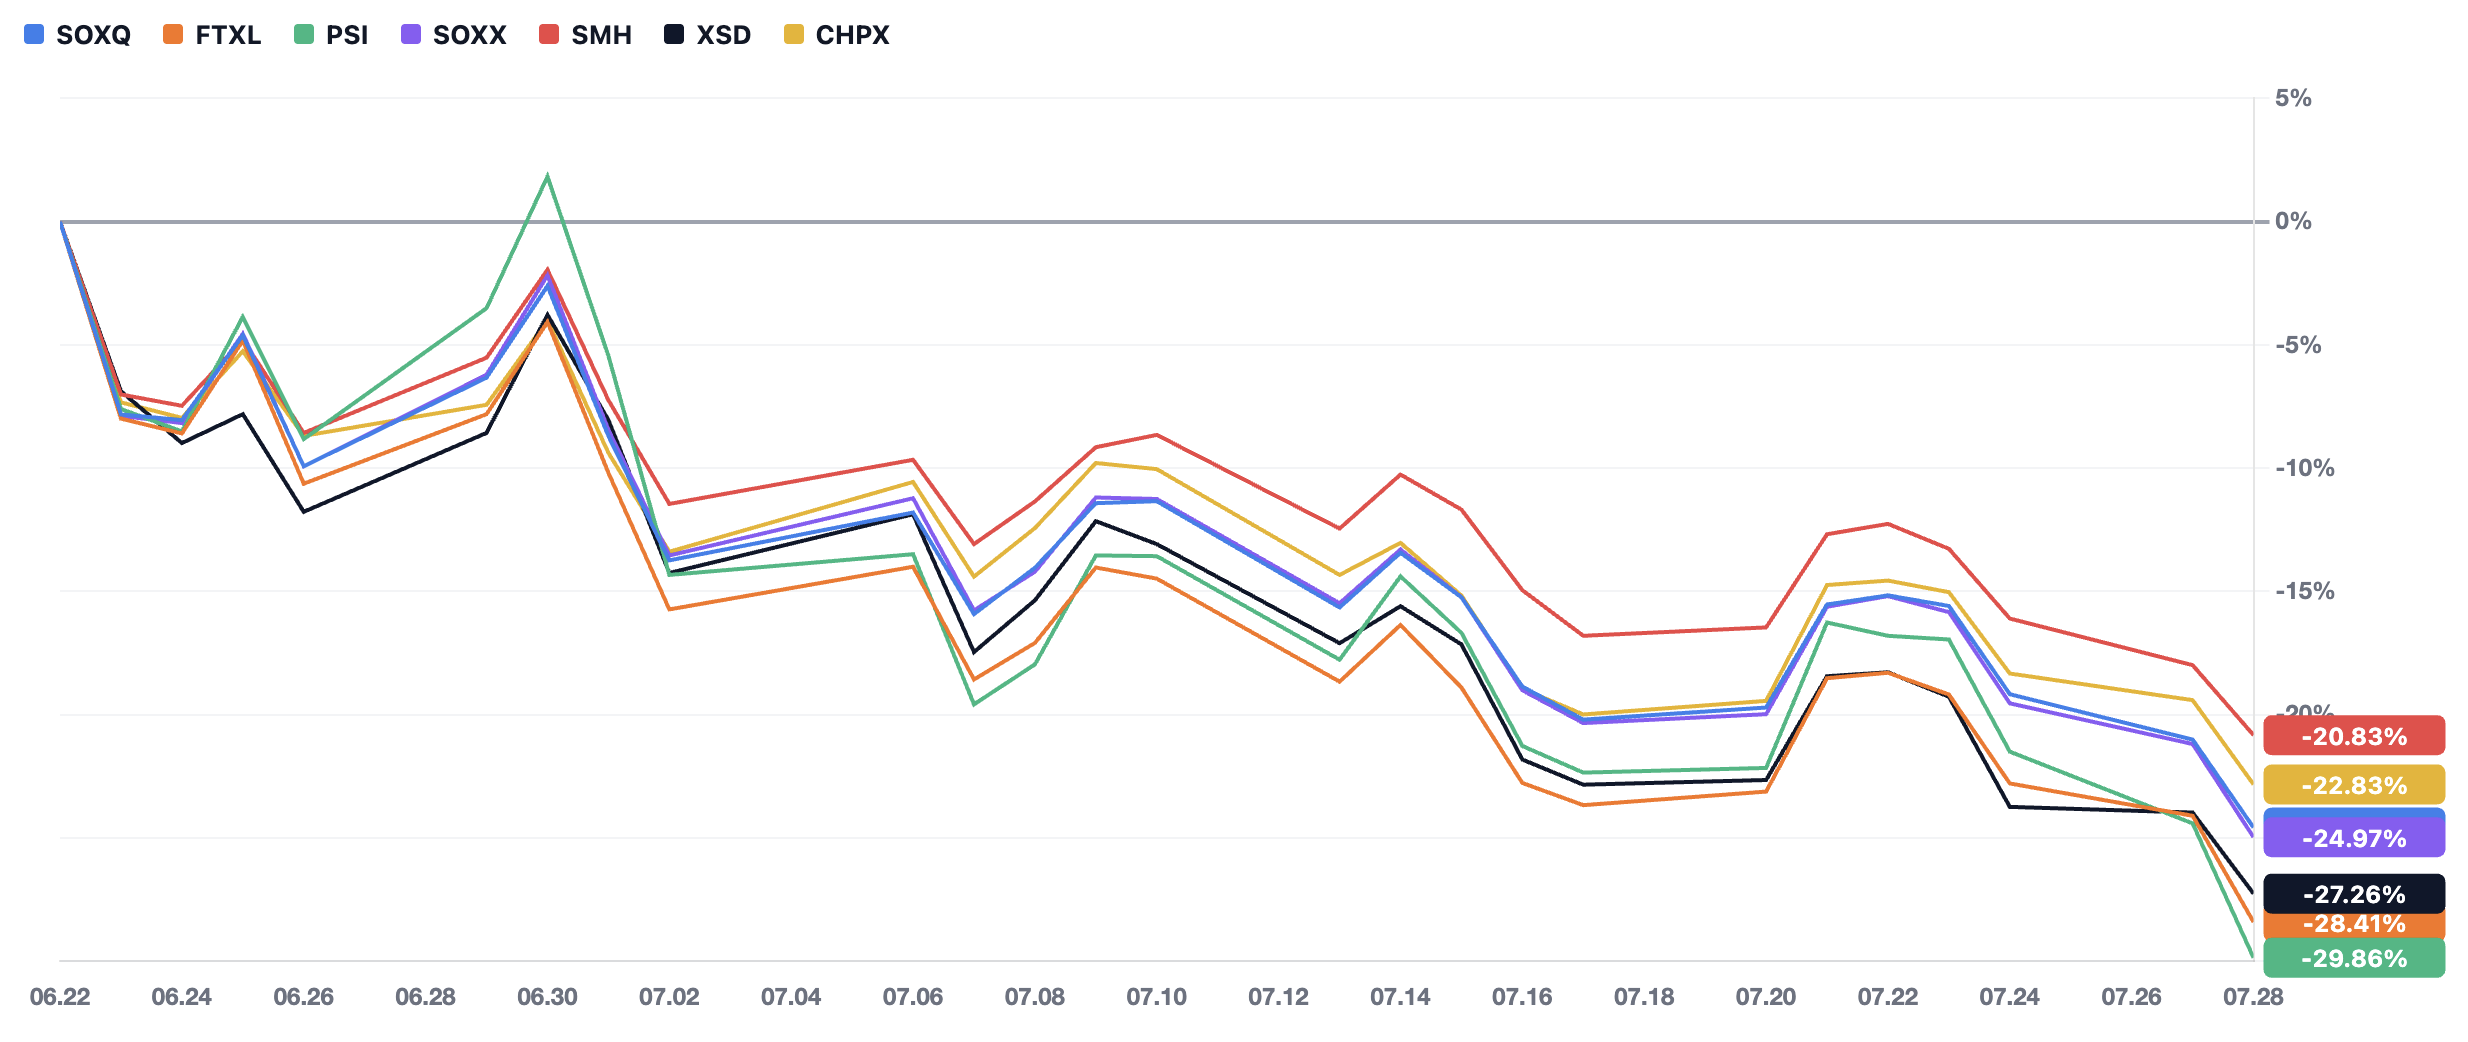Screen dimensions: 2468x1042
Task: Hide the PSI series legend item
Action: click(331, 35)
